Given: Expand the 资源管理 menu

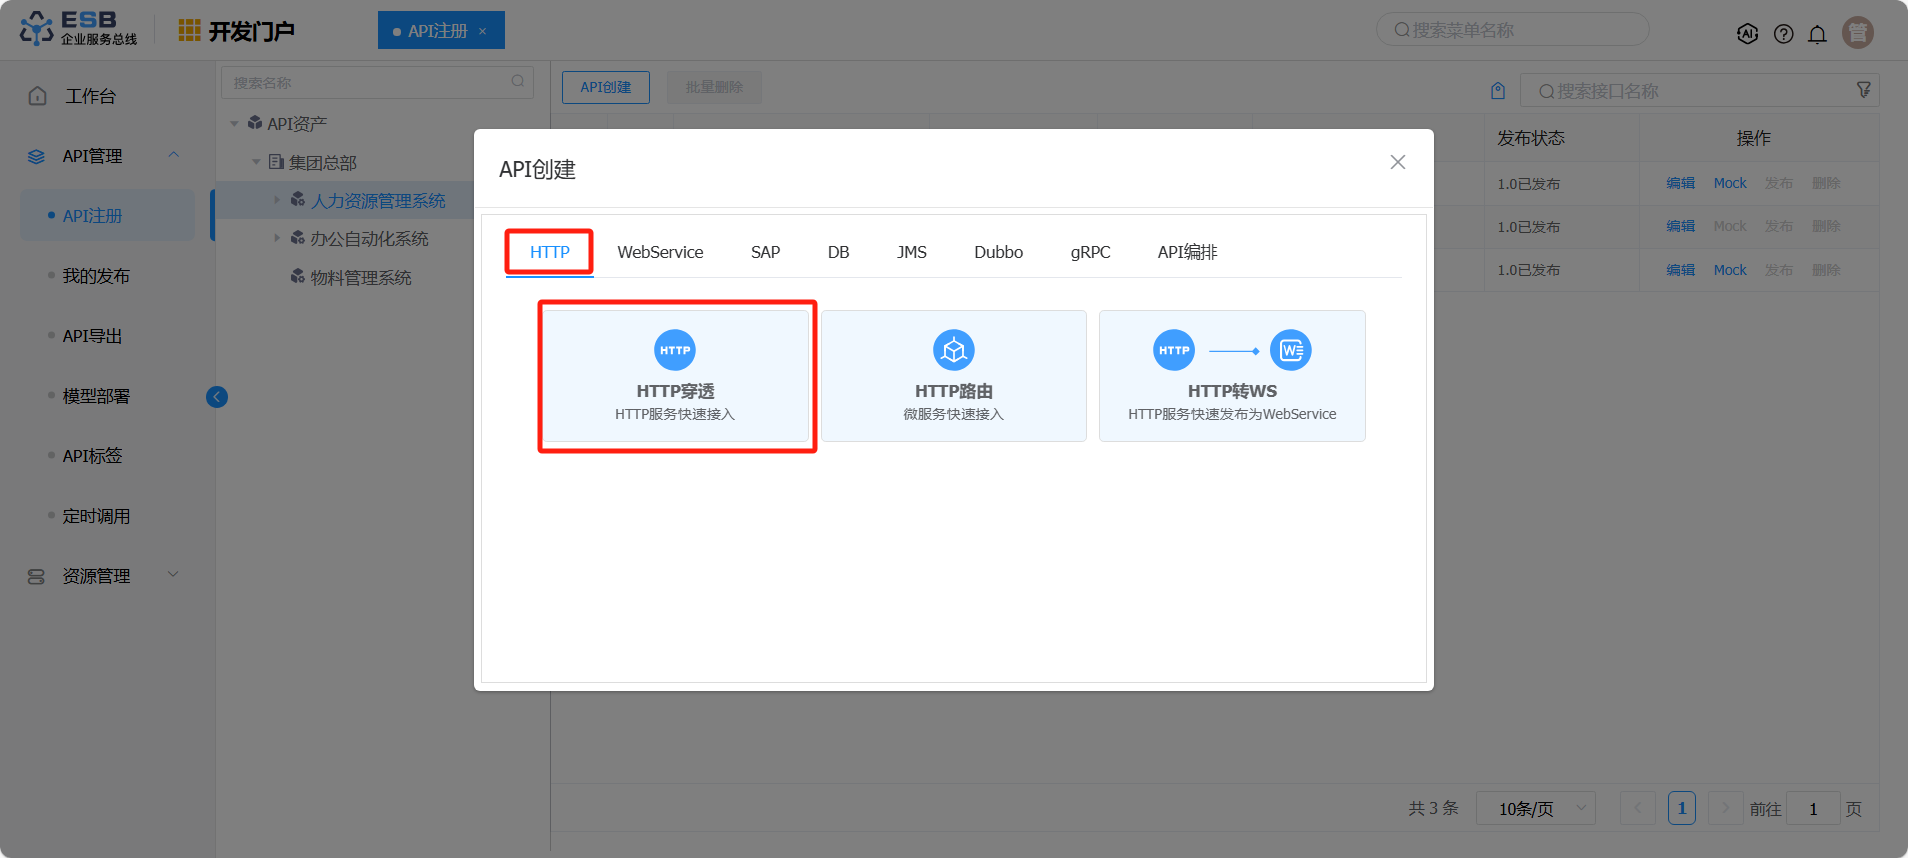Looking at the screenshot, I should [96, 576].
